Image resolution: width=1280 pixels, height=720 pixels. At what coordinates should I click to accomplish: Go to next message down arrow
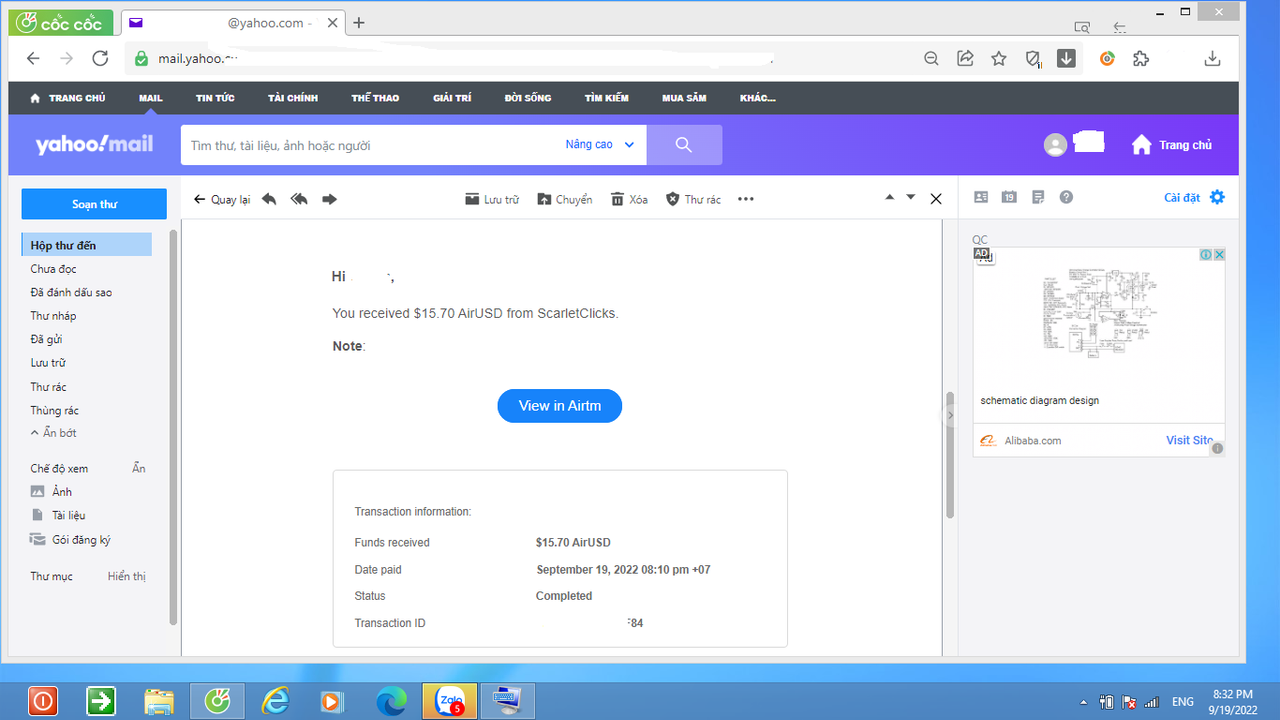(911, 197)
